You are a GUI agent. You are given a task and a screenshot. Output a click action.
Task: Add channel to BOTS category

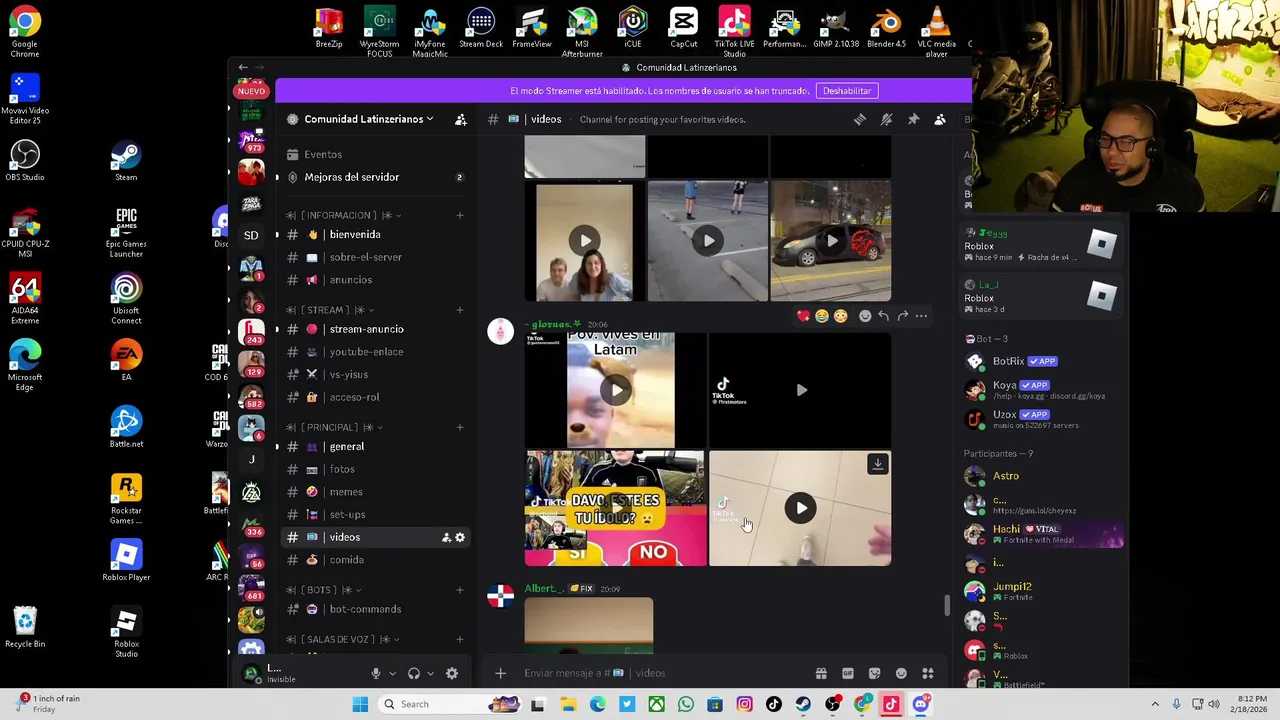tap(460, 590)
